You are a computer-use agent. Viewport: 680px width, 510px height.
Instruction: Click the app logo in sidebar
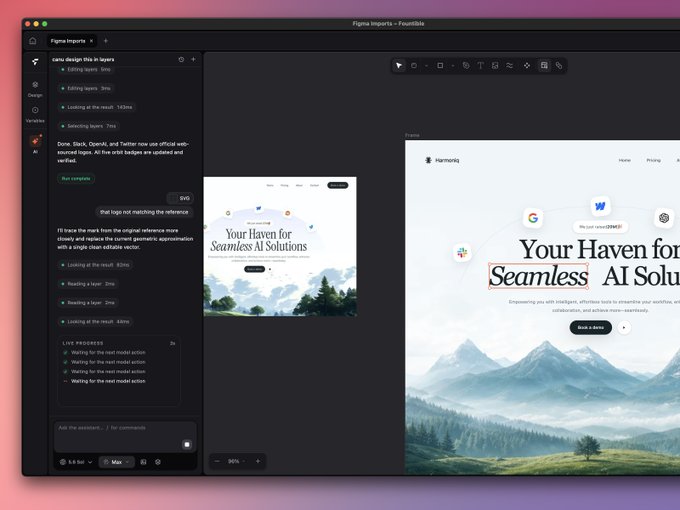tap(35, 62)
